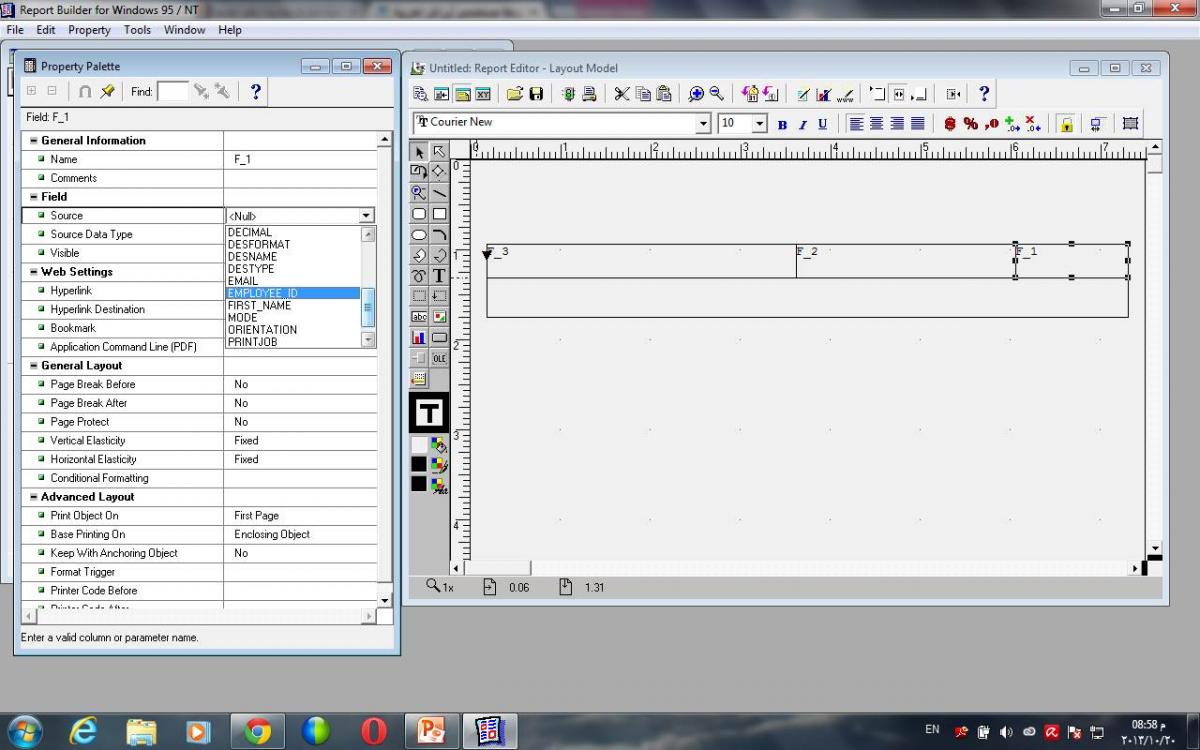The image size is (1200, 750).
Task: Open the Courier New font dropdown
Action: [x=703, y=123]
